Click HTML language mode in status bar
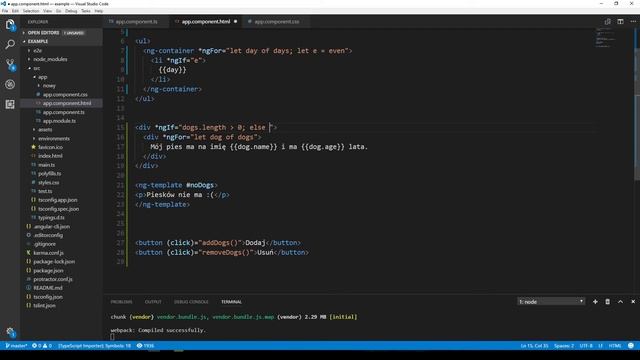Screen dimensions: 640x360 point(615,346)
